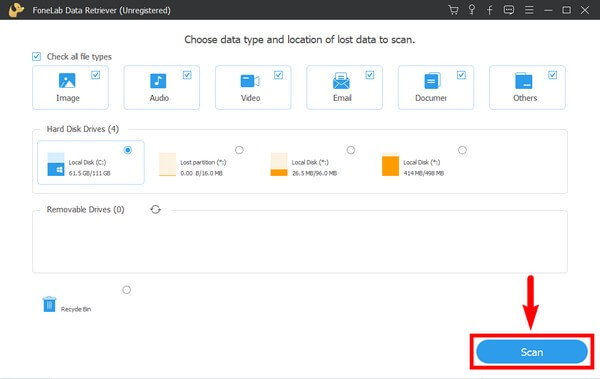Open the Facebook share icon
600x379 pixels.
coord(490,10)
